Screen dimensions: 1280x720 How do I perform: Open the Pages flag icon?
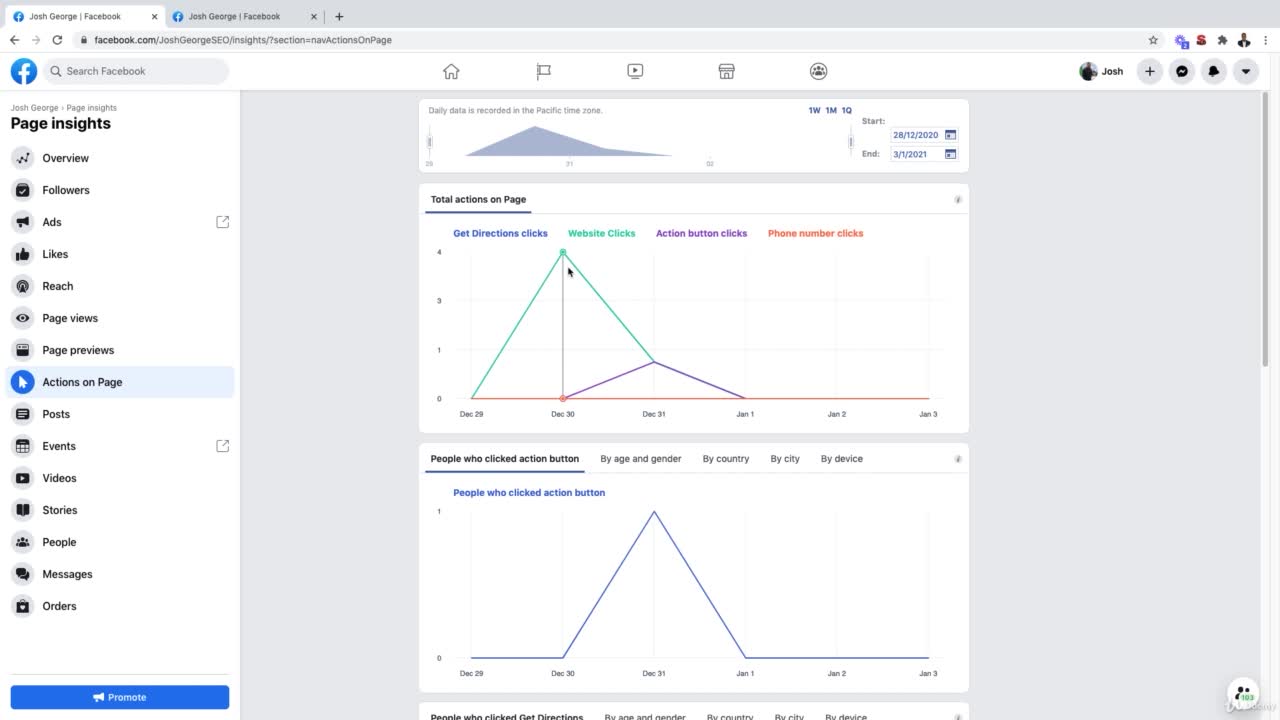pyautogui.click(x=543, y=71)
